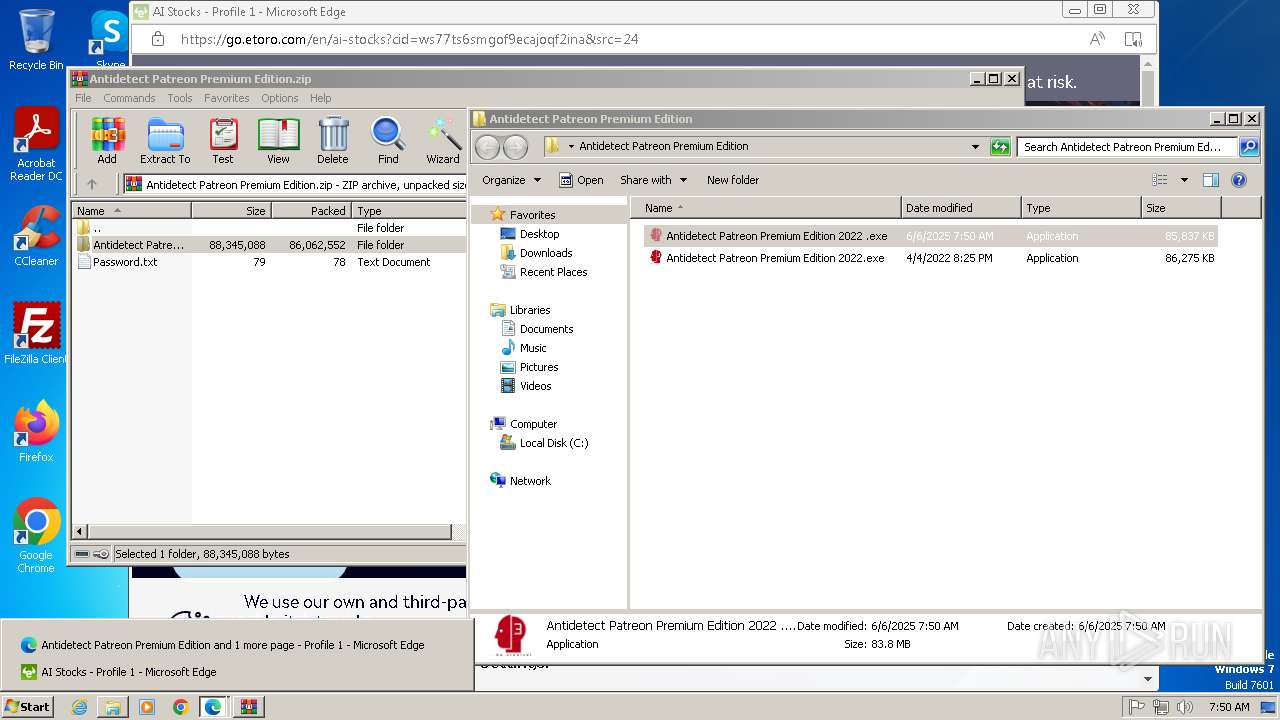This screenshot has width=1280, height=720.
Task: Click the Test archive icon
Action: pos(223,141)
